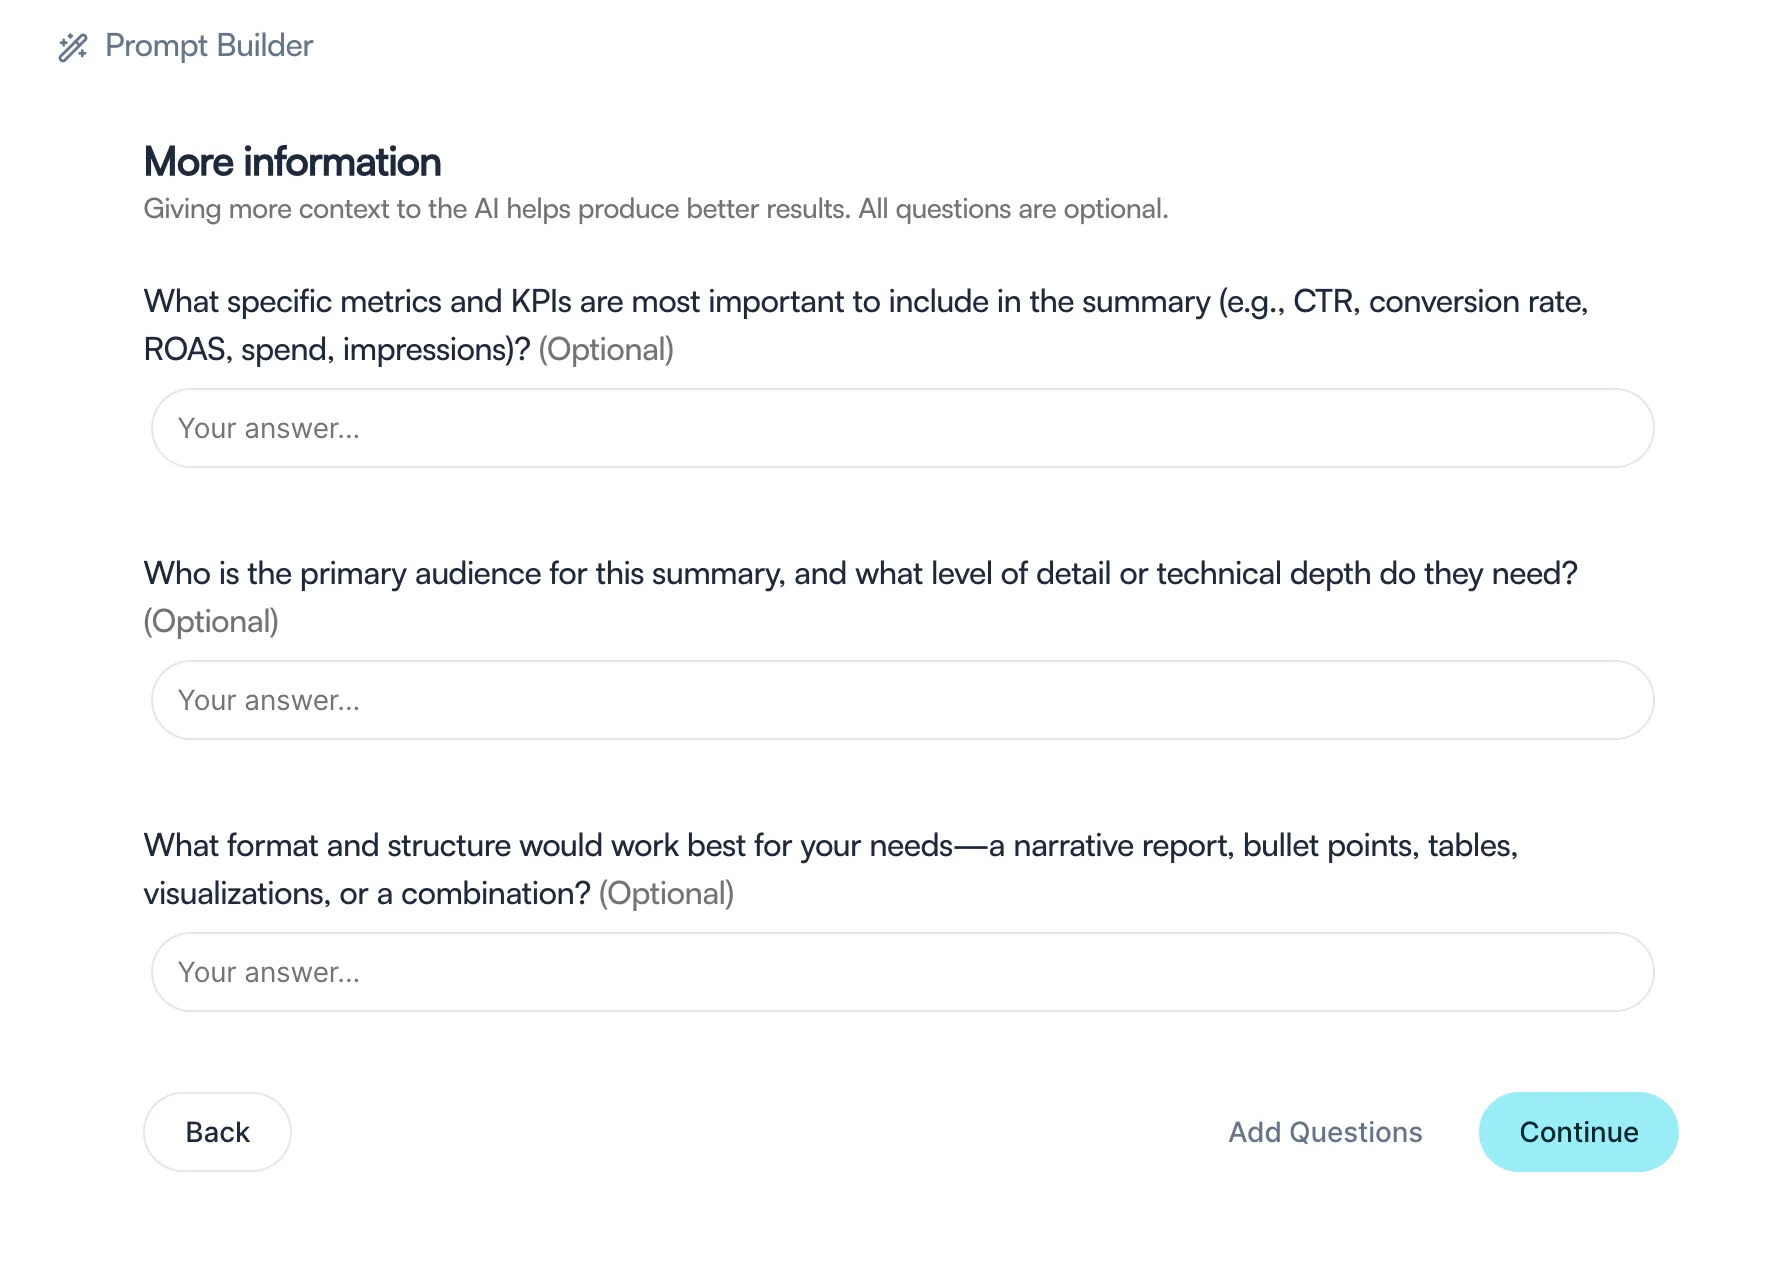Click the Prompt Builder magic wand icon

click(73, 47)
